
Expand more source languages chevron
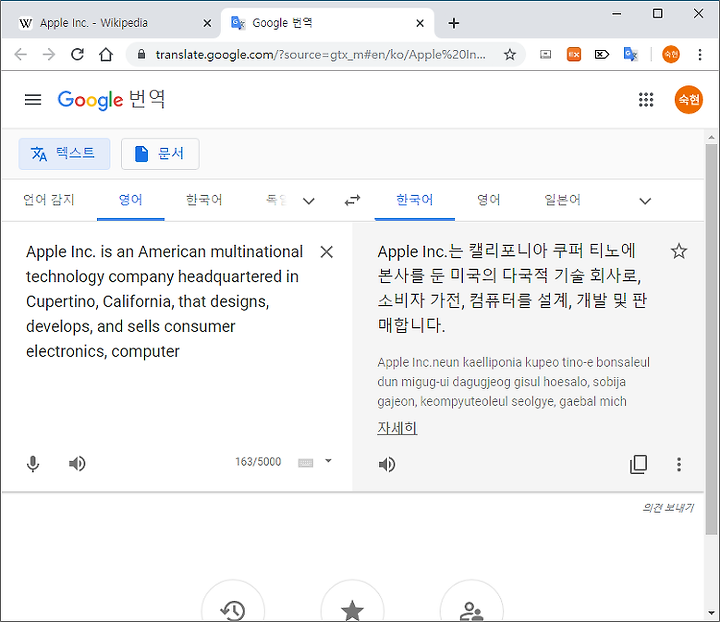pos(309,201)
